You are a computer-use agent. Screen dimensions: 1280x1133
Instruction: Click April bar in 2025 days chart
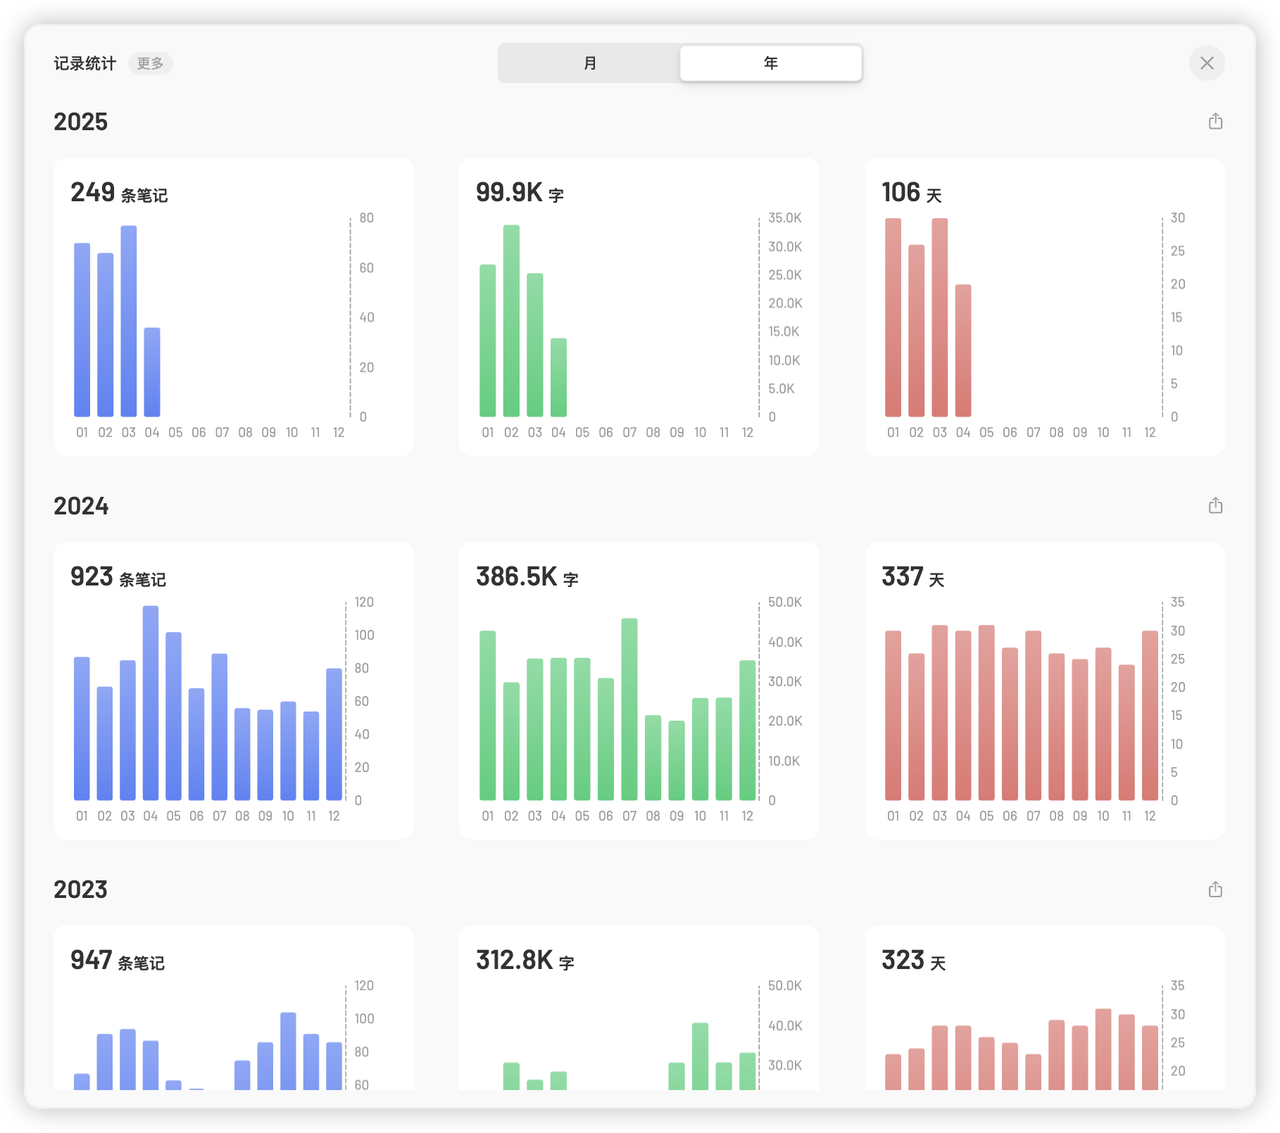pos(963,351)
